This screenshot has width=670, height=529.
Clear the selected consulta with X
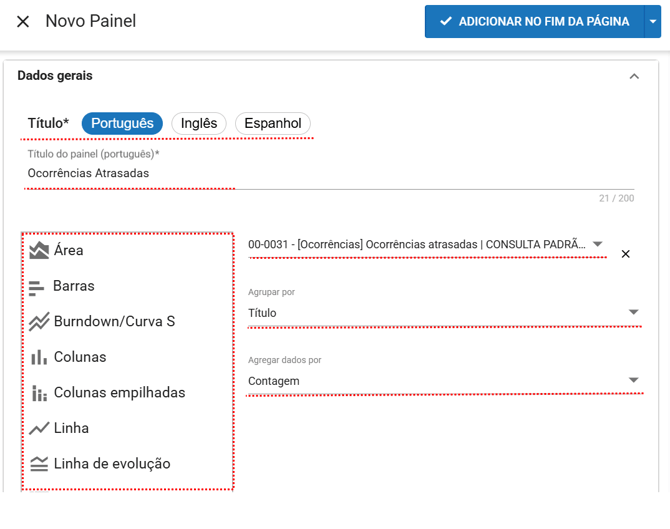[x=626, y=254]
